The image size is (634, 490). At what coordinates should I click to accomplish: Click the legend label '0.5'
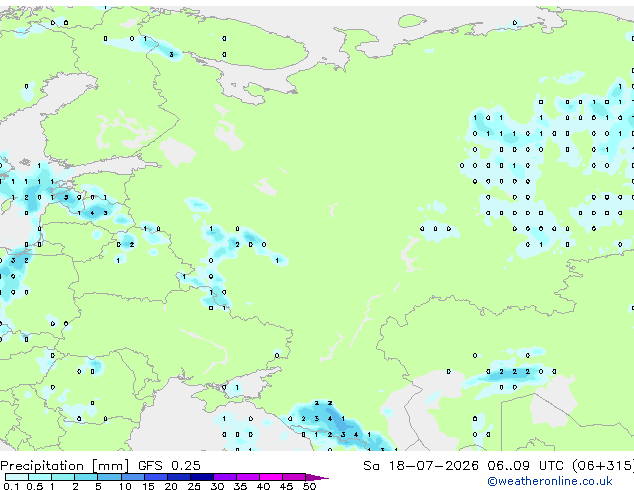point(35,486)
